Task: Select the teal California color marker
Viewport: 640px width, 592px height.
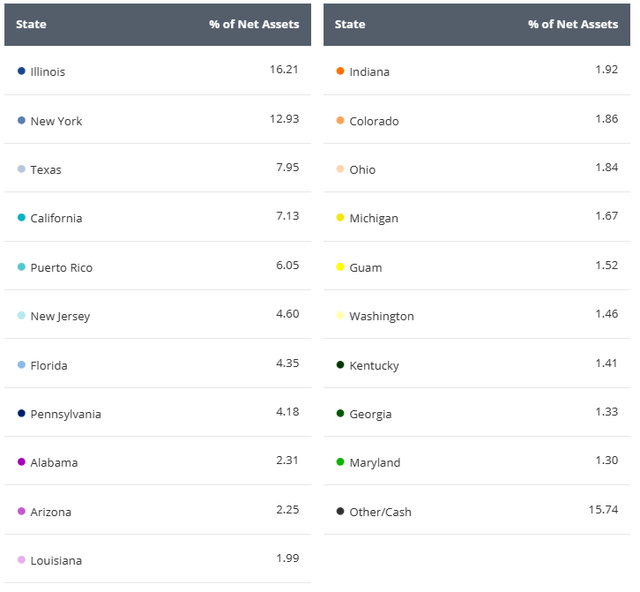Action: 21,218
